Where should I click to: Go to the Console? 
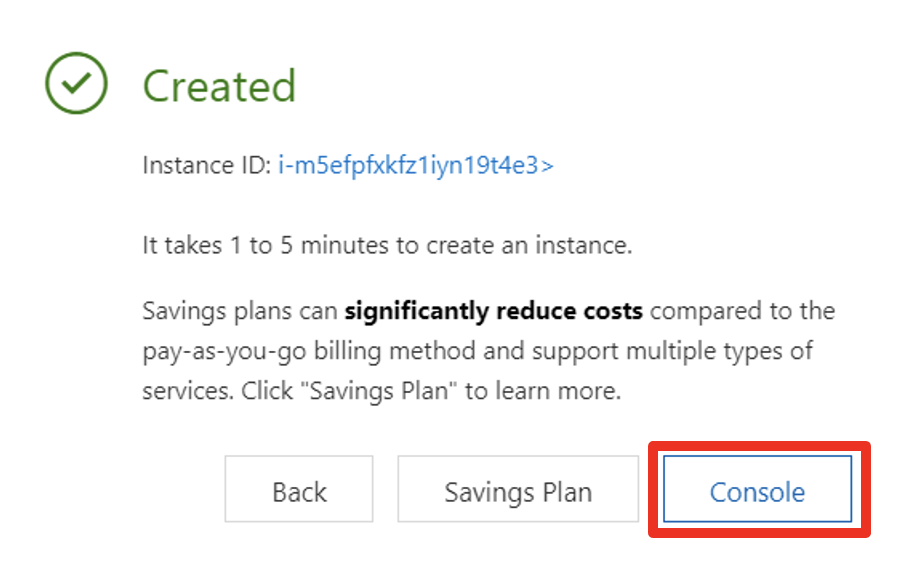coord(757,492)
